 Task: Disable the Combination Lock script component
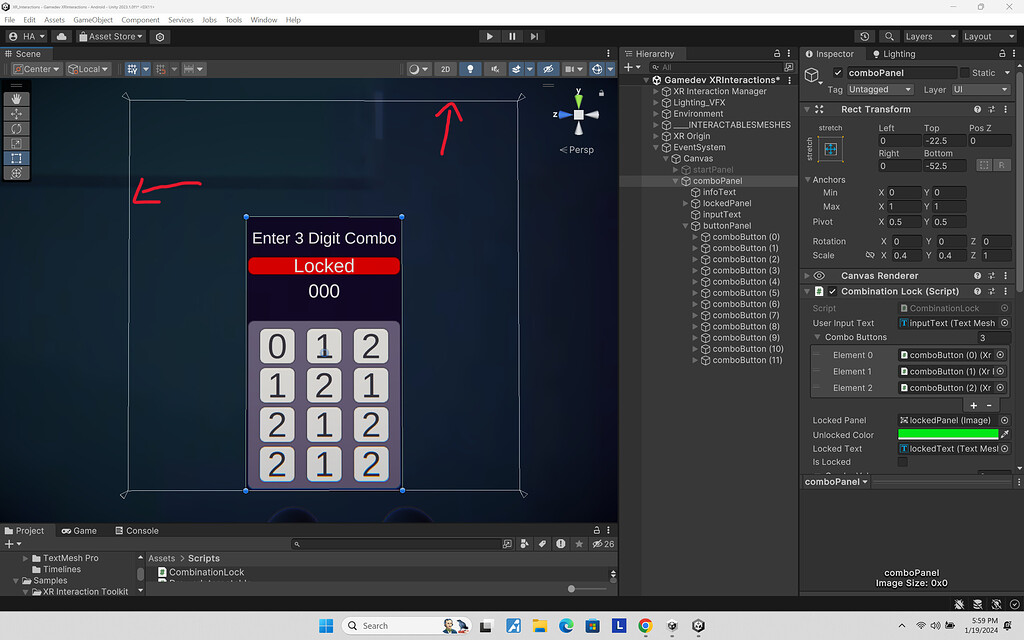[830, 290]
